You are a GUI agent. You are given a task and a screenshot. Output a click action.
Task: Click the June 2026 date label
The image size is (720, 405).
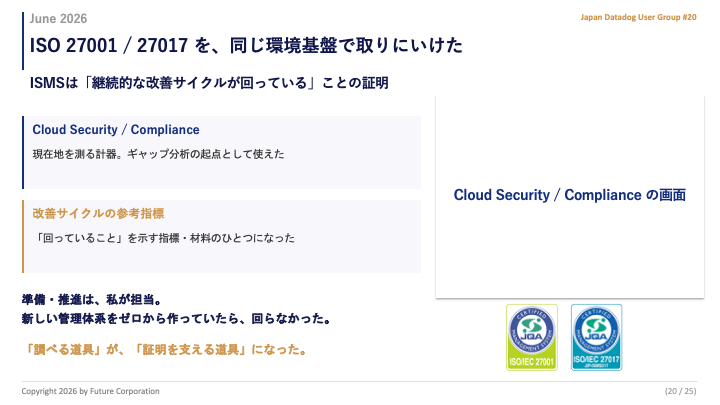click(58, 19)
